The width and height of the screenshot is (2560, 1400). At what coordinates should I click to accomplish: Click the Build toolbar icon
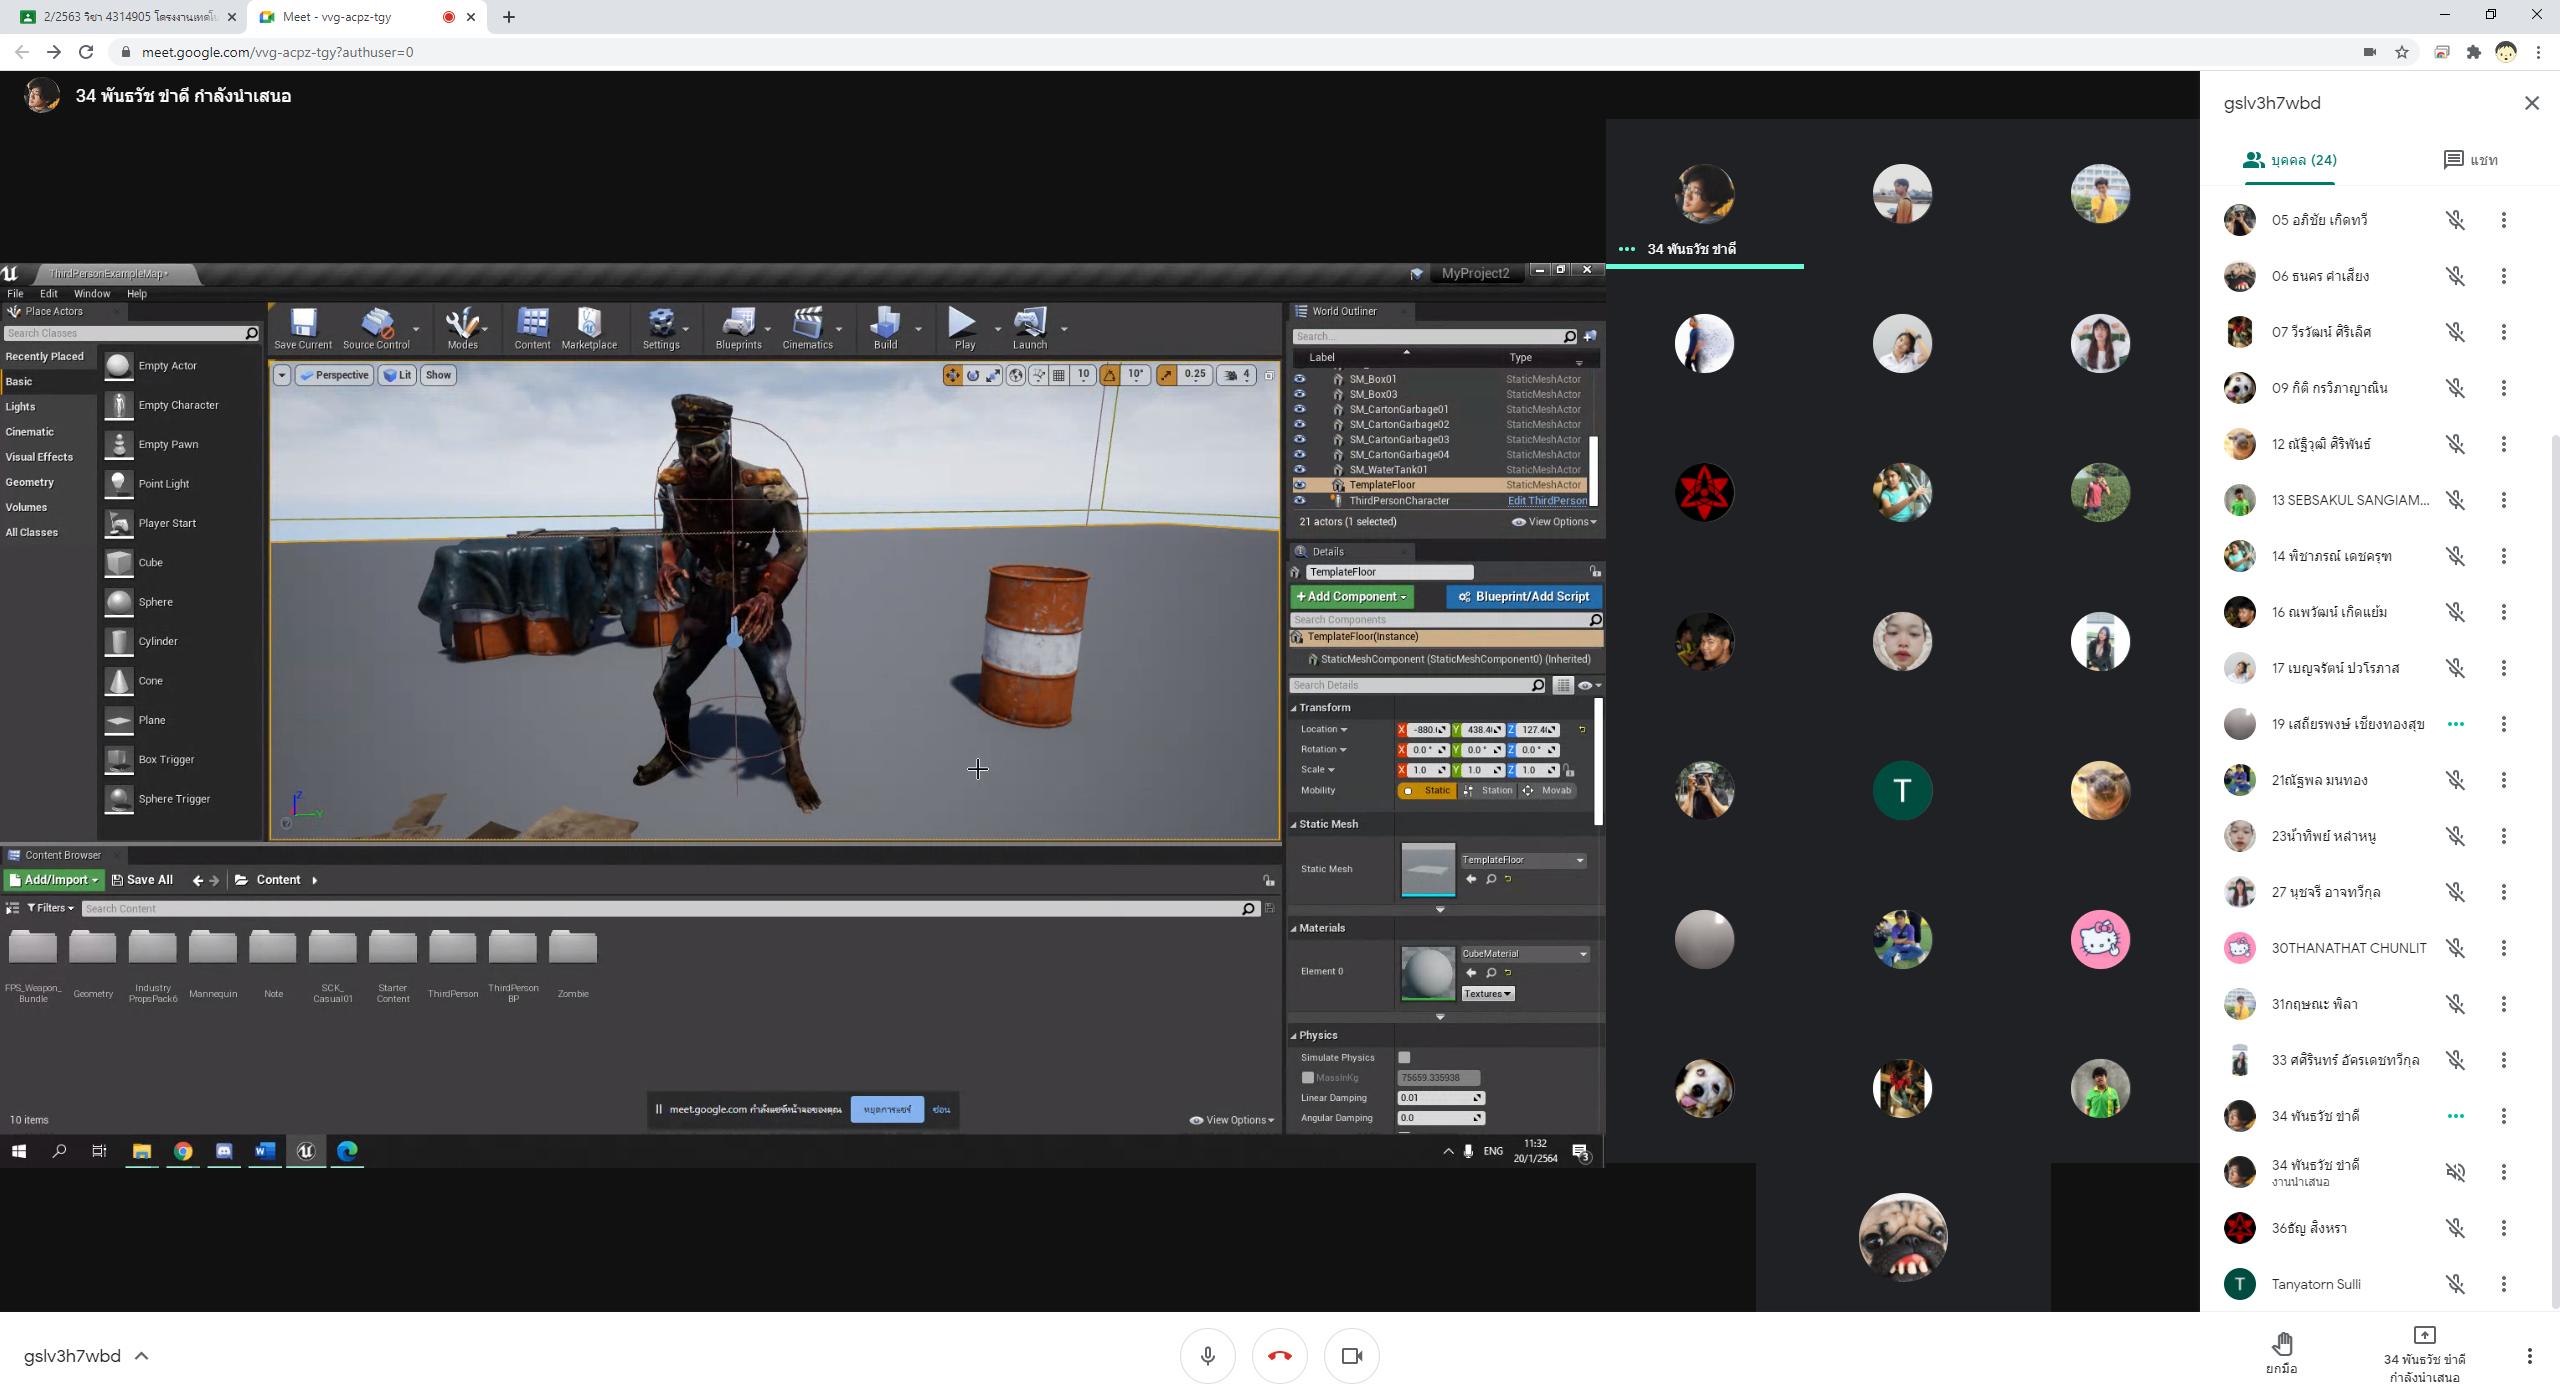(x=885, y=328)
